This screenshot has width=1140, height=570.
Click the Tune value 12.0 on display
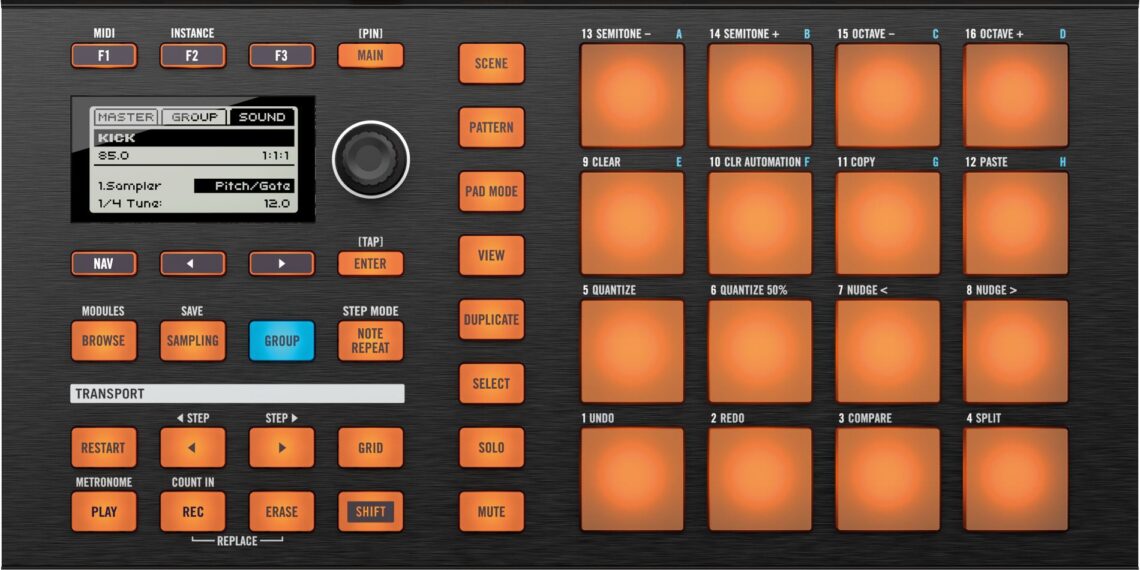pyautogui.click(x=277, y=204)
